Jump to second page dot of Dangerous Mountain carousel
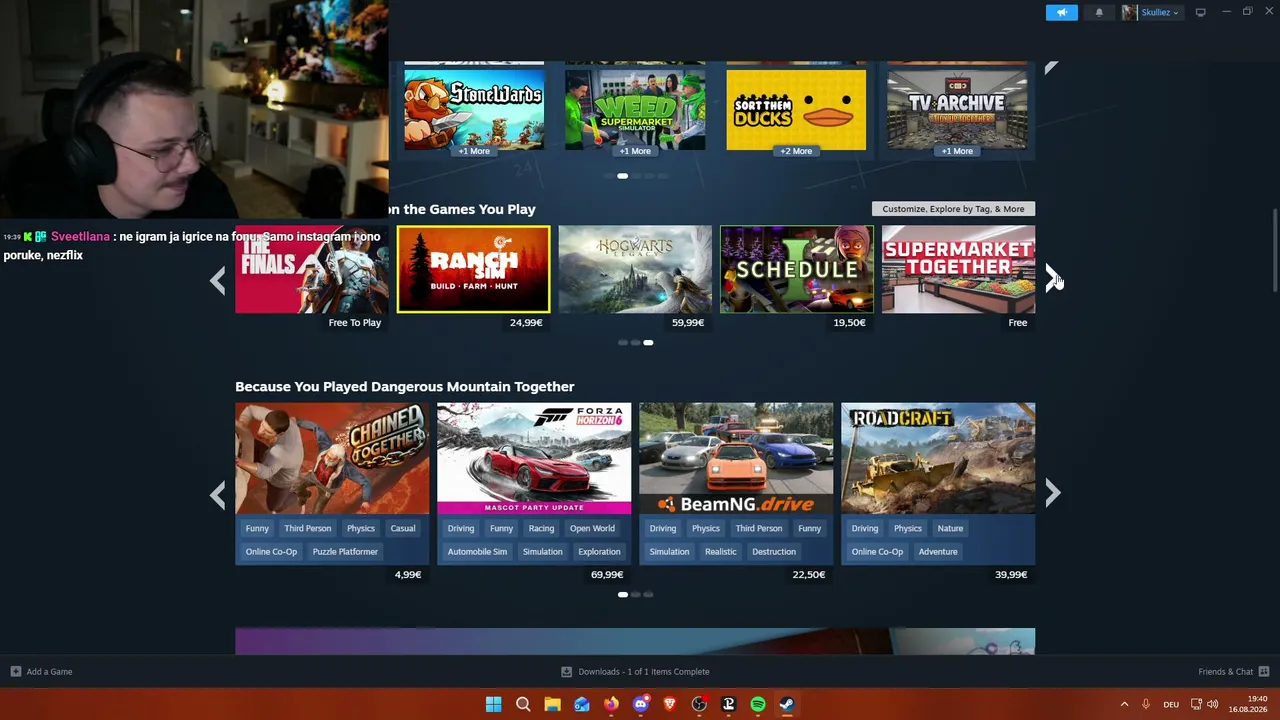The image size is (1280, 720). click(635, 595)
